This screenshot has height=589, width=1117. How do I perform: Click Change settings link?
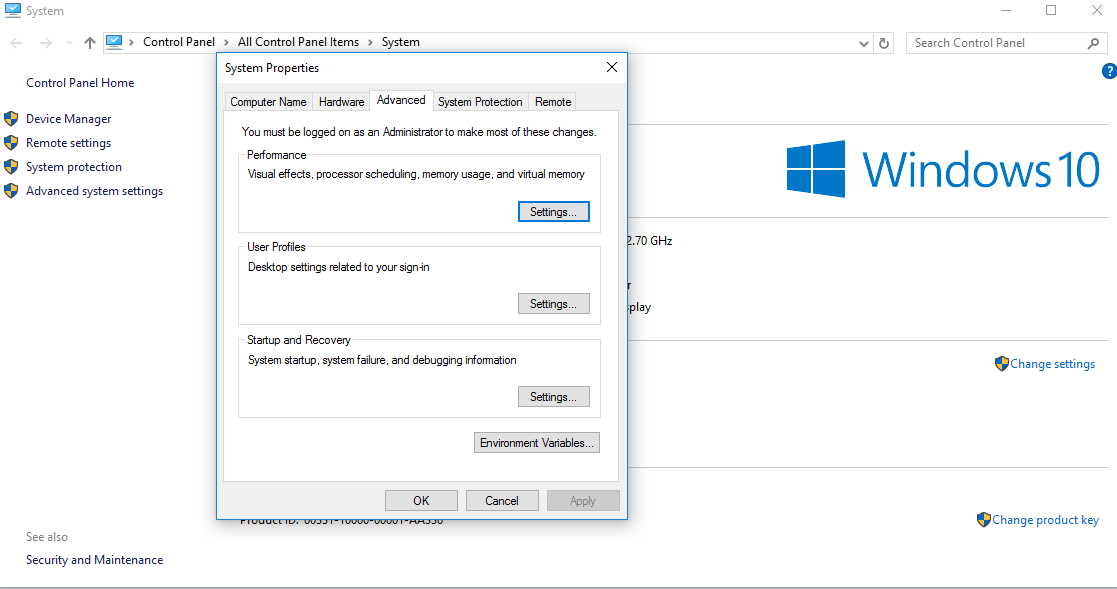tap(1052, 364)
